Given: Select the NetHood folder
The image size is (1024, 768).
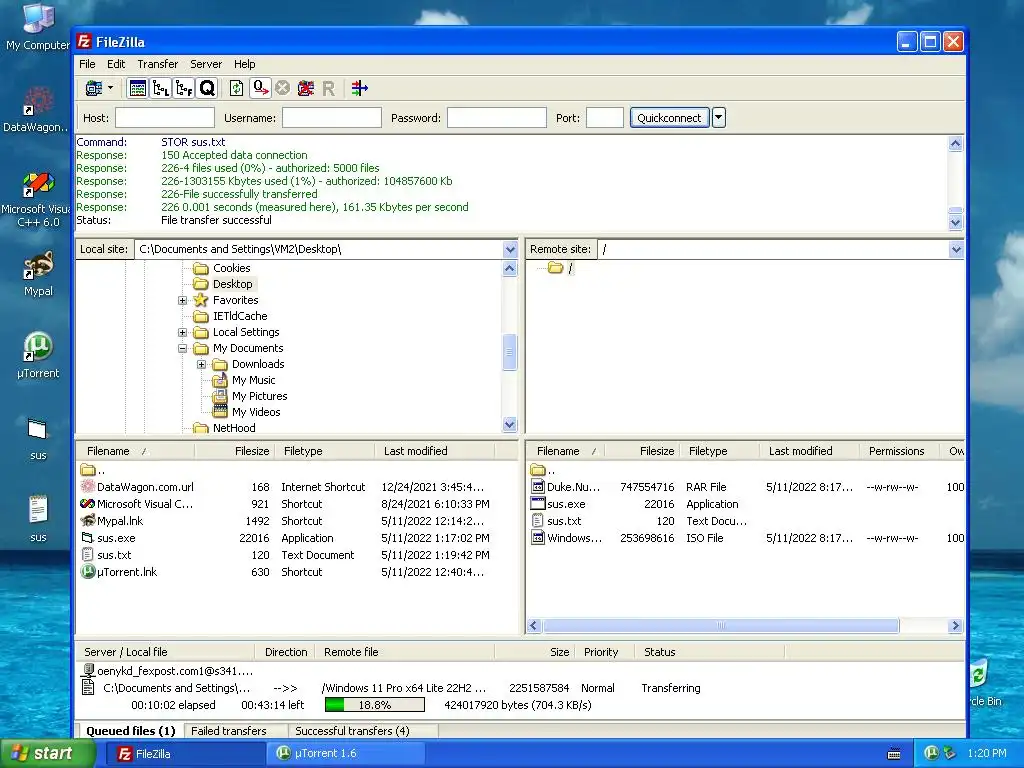Looking at the screenshot, I should coord(234,428).
